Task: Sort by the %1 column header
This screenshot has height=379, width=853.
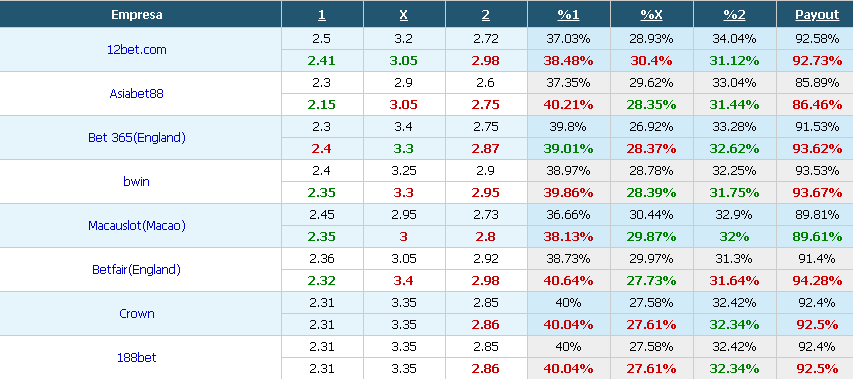Action: coord(568,15)
